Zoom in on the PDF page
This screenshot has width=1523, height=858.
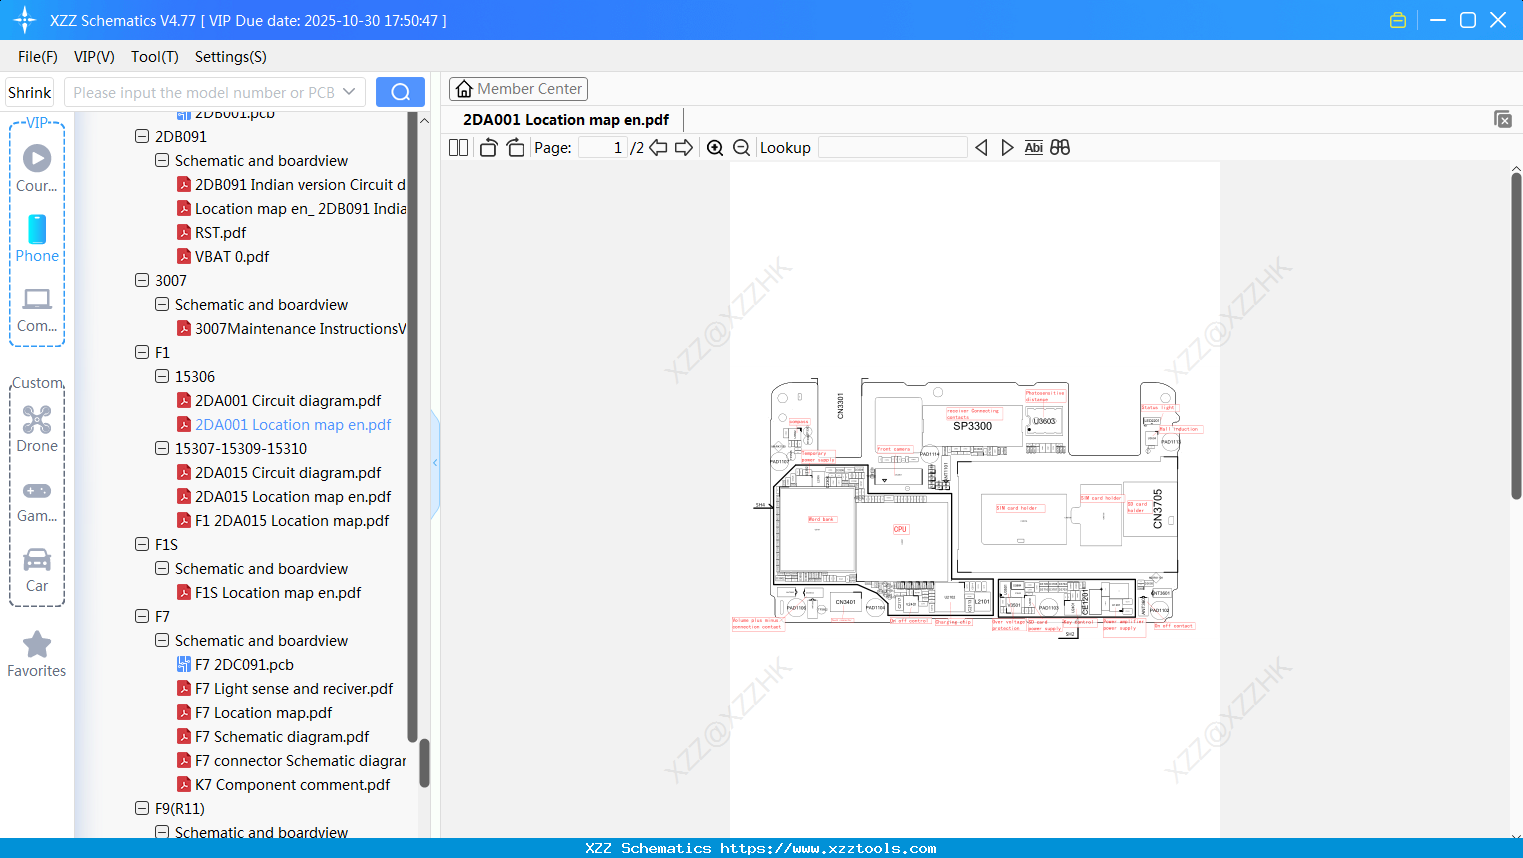(x=715, y=147)
